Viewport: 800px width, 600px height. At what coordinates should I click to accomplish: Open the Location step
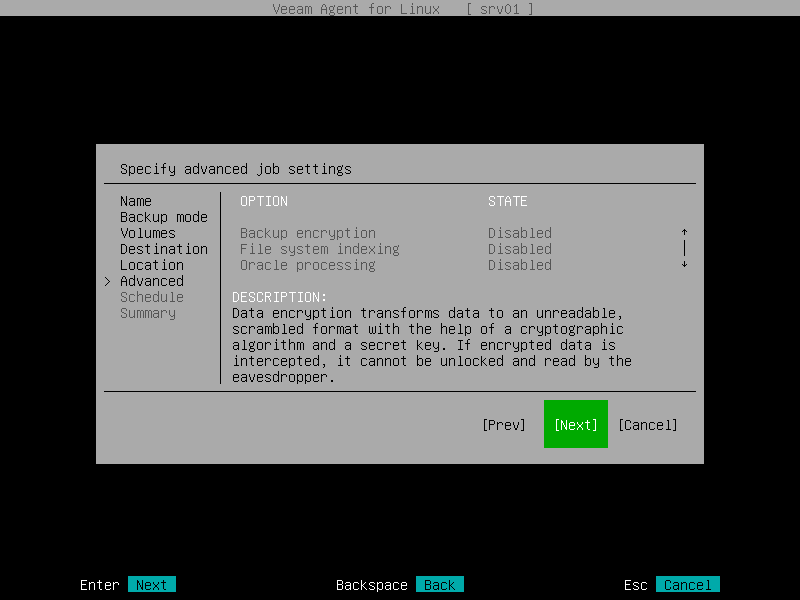coord(152,265)
